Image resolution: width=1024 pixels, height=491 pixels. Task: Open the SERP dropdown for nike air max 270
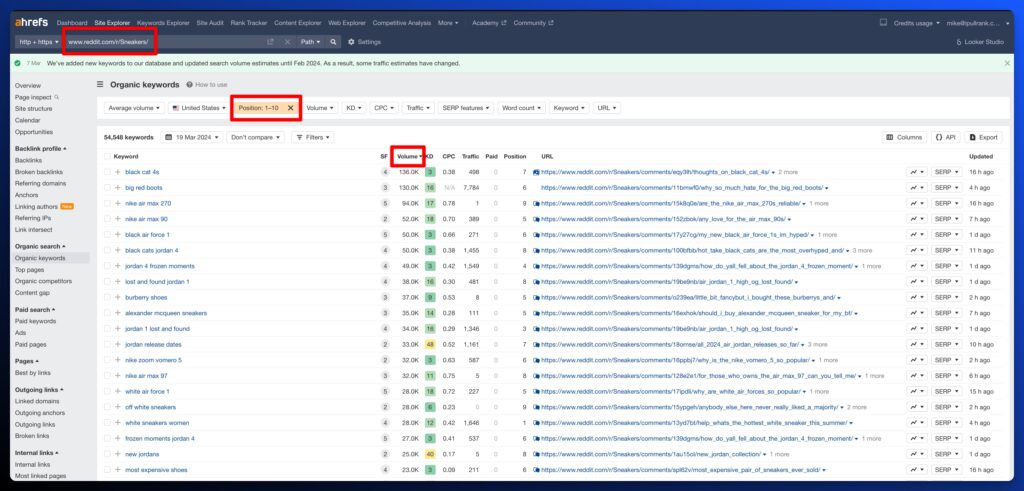point(944,203)
